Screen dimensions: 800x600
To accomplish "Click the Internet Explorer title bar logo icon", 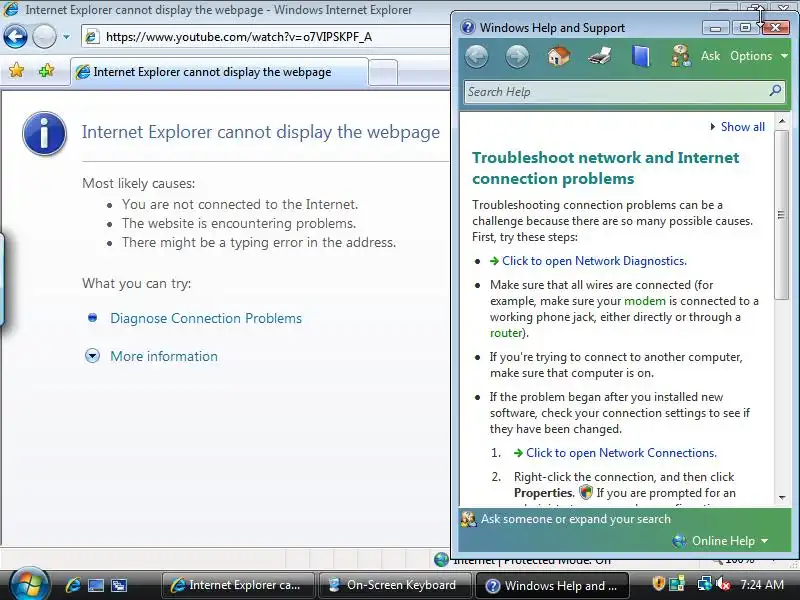I will (x=11, y=9).
